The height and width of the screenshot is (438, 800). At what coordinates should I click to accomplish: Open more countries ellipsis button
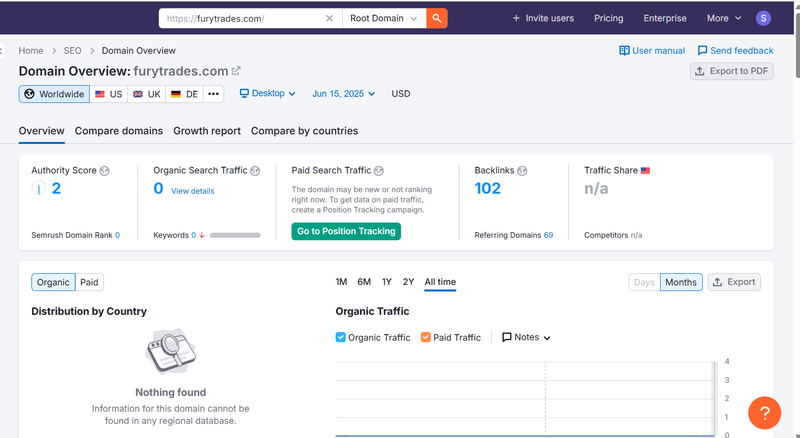click(x=213, y=94)
